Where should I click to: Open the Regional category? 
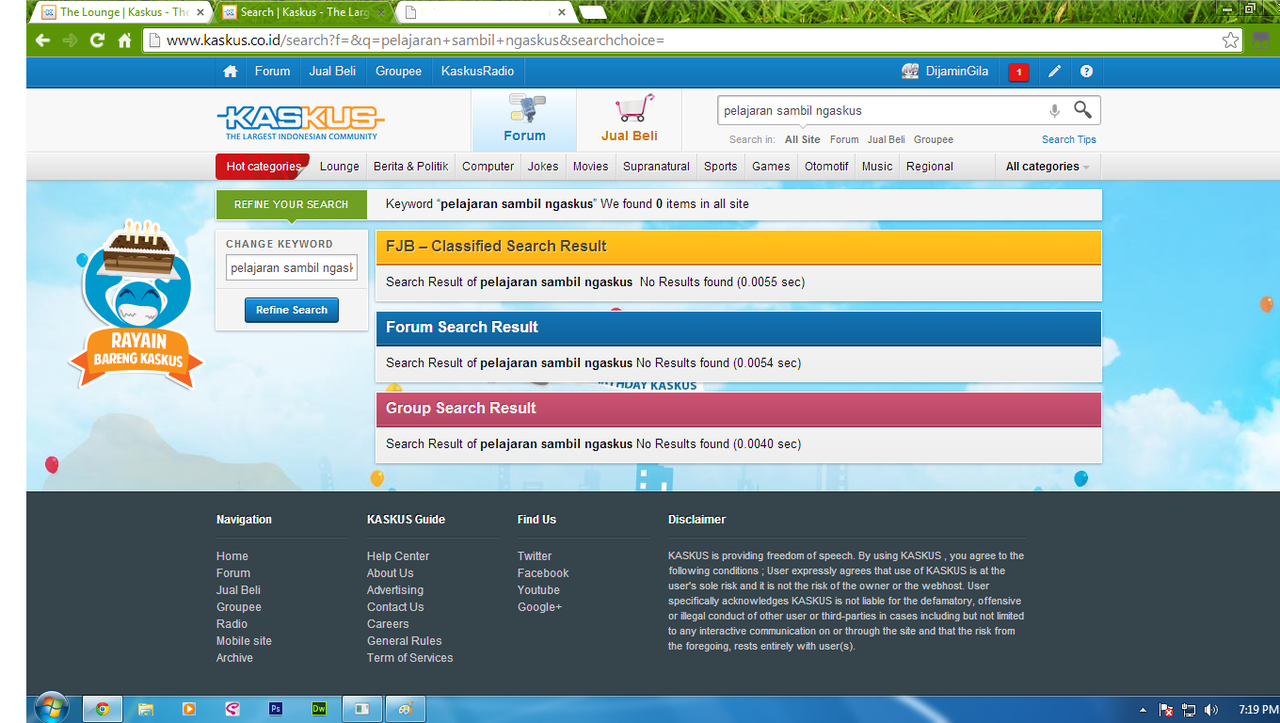929,166
